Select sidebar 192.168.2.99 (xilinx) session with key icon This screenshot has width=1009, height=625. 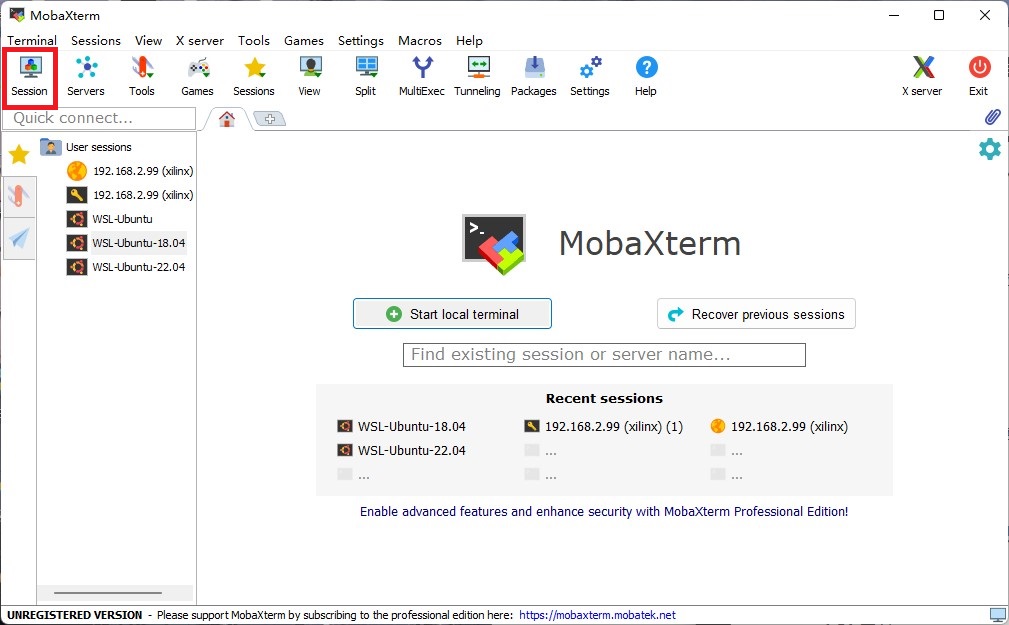point(130,195)
